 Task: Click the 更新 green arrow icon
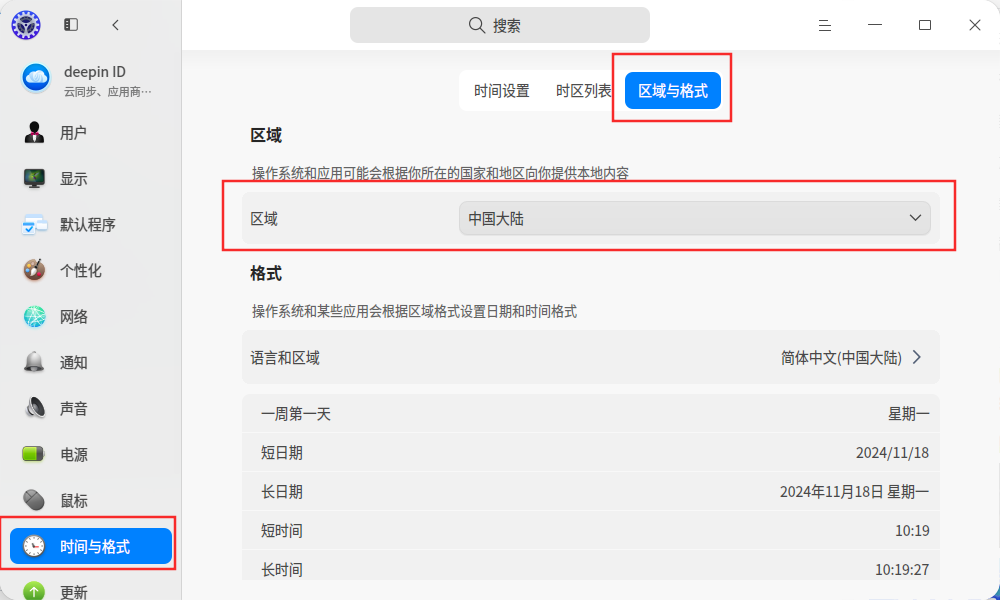click(34, 591)
